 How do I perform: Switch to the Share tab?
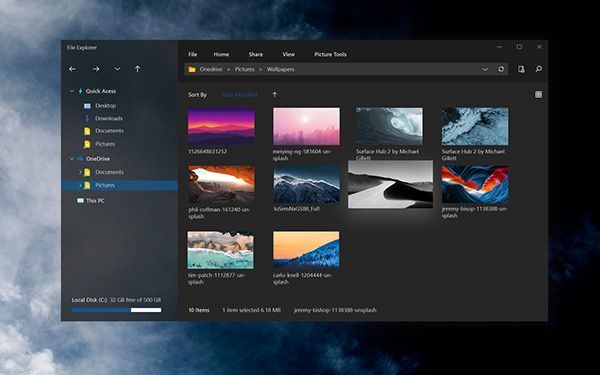(256, 54)
